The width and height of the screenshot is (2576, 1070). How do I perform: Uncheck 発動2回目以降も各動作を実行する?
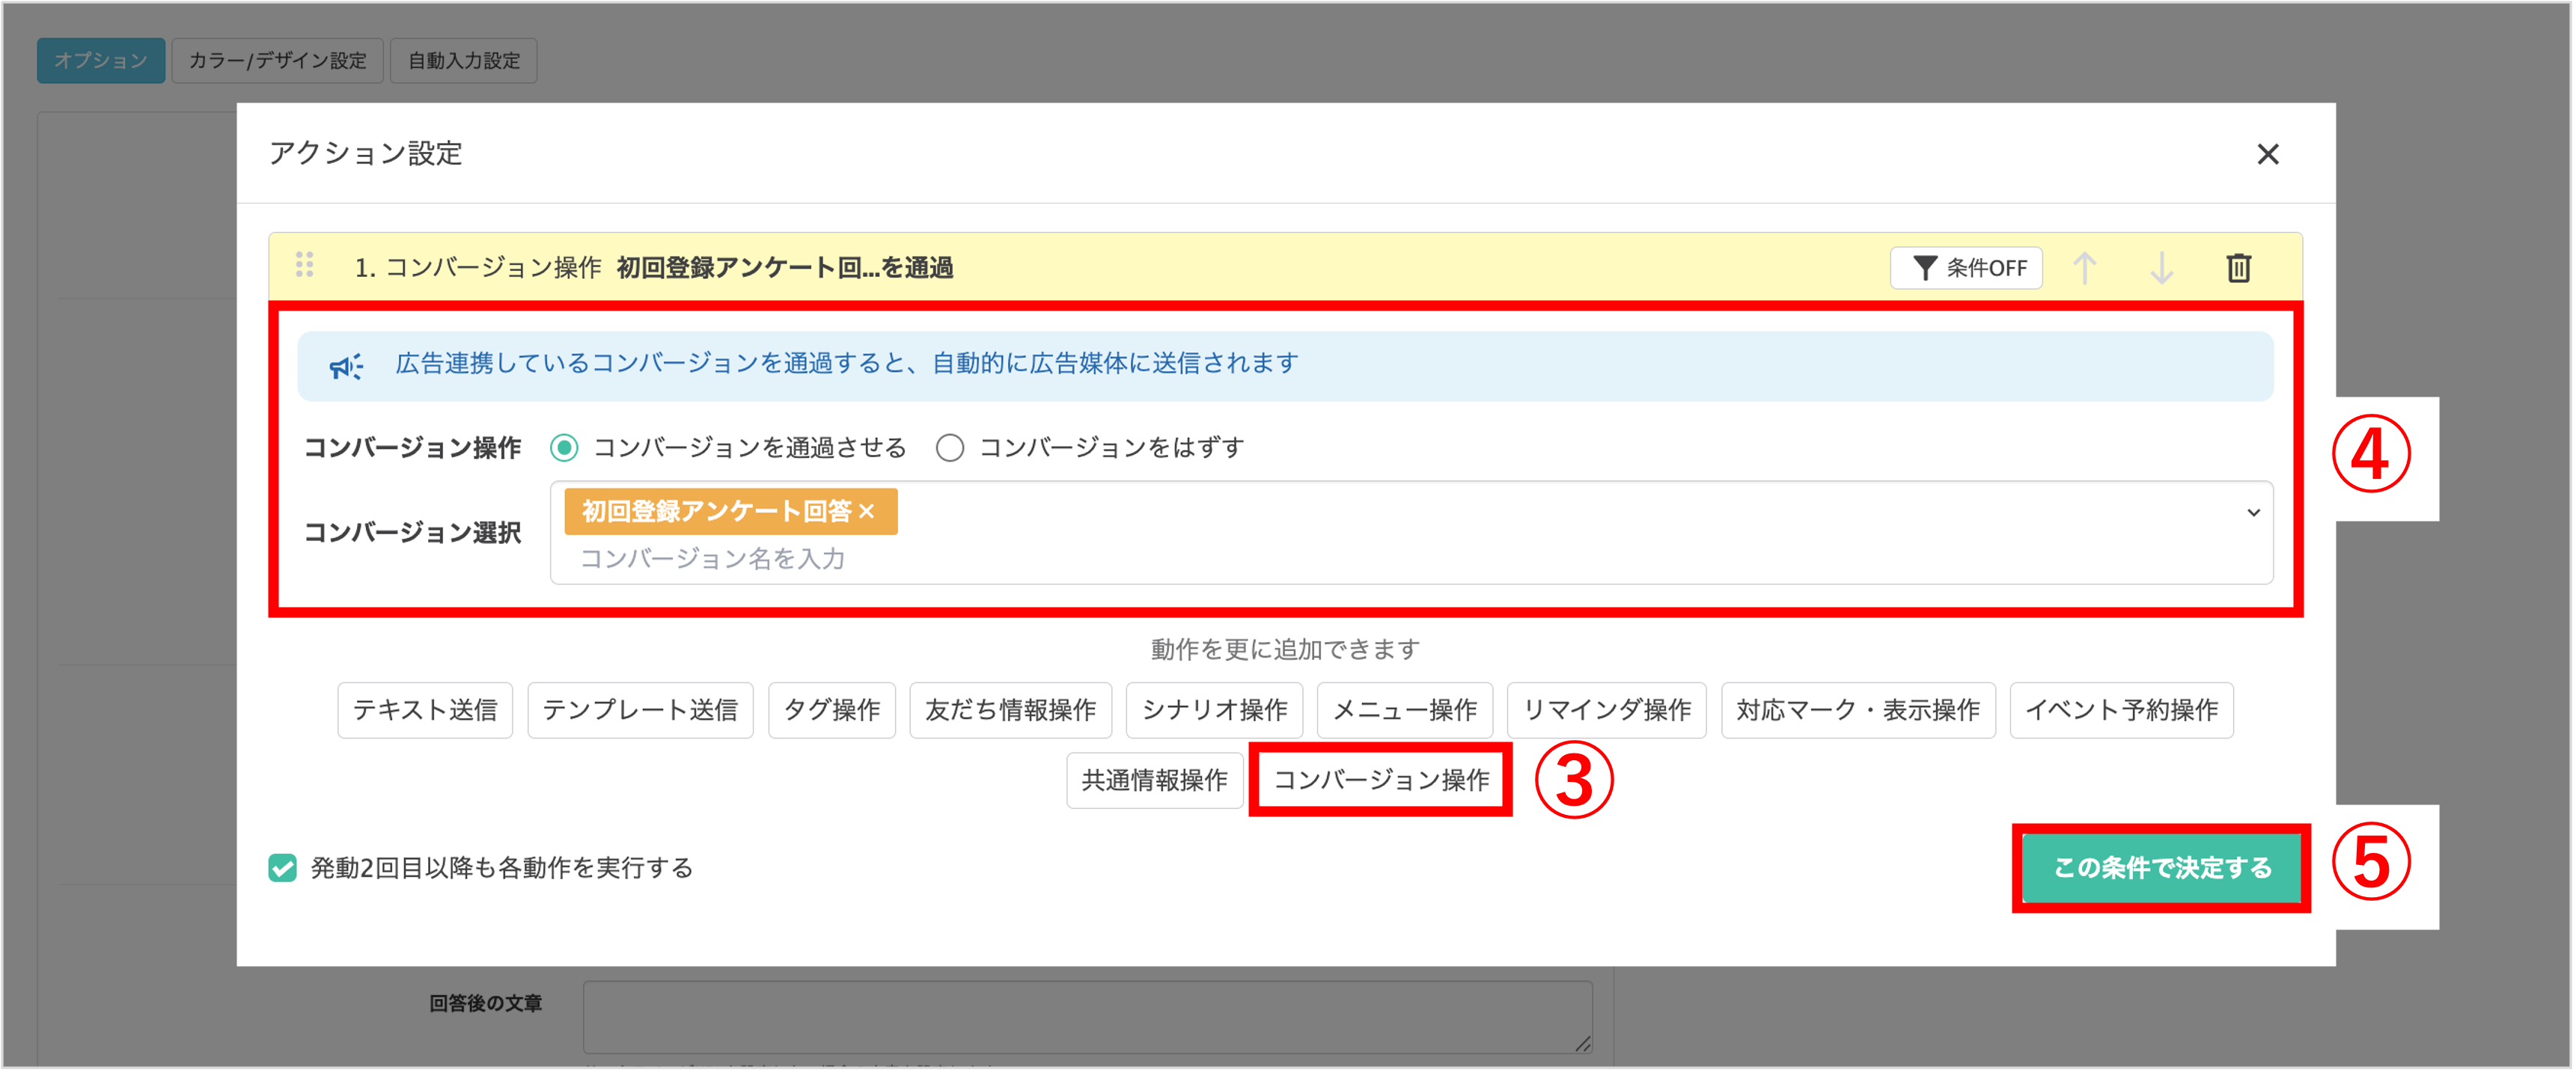[282, 869]
